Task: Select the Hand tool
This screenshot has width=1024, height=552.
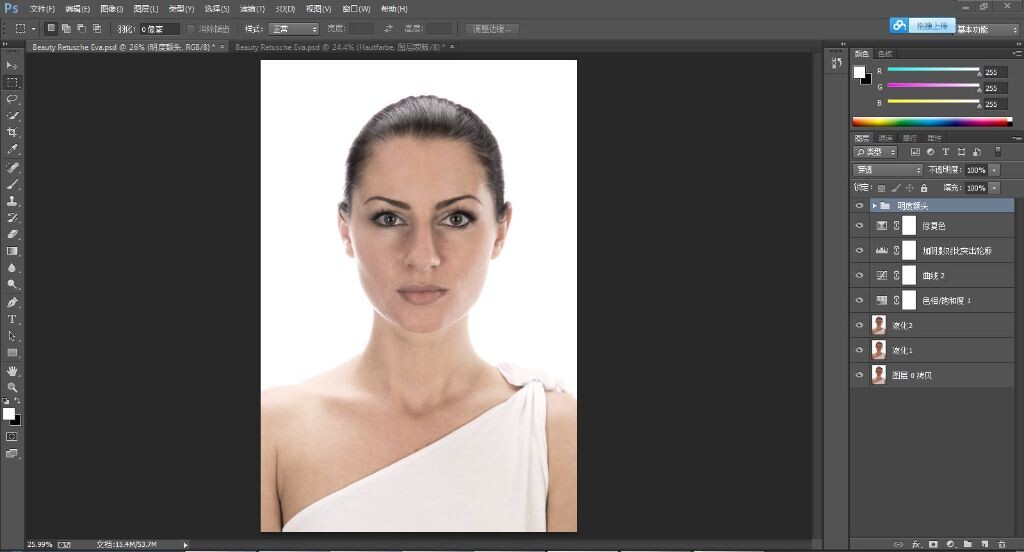Action: [x=12, y=370]
